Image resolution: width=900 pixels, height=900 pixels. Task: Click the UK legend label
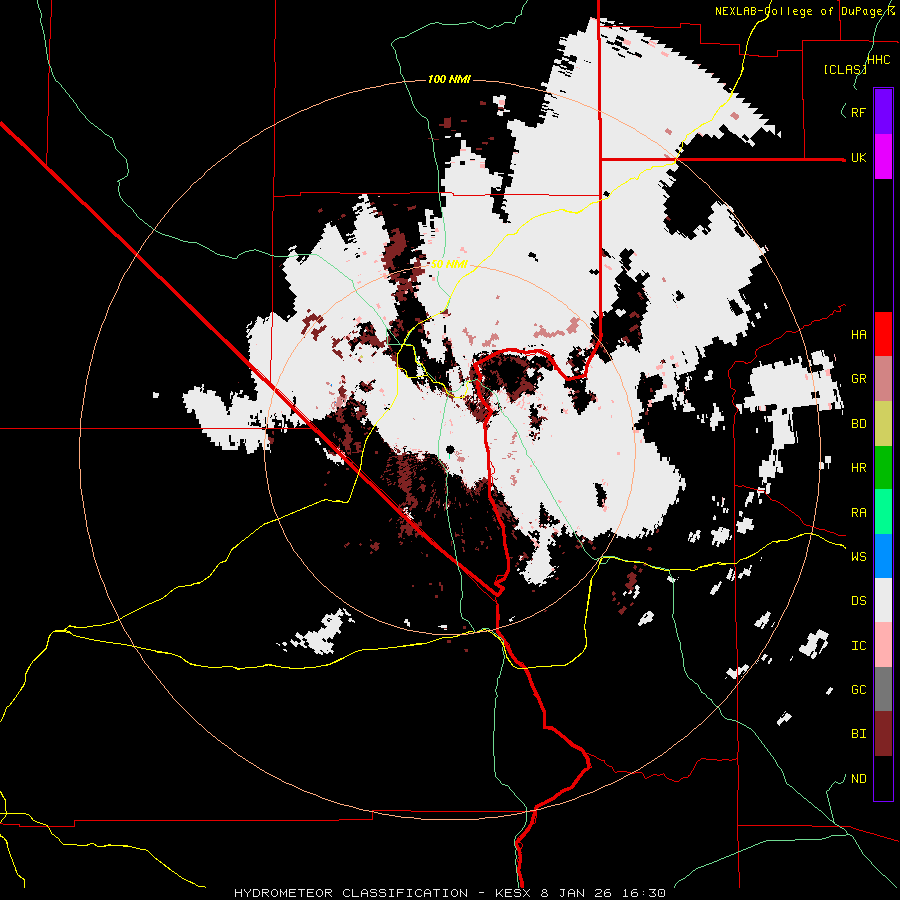[x=858, y=157]
